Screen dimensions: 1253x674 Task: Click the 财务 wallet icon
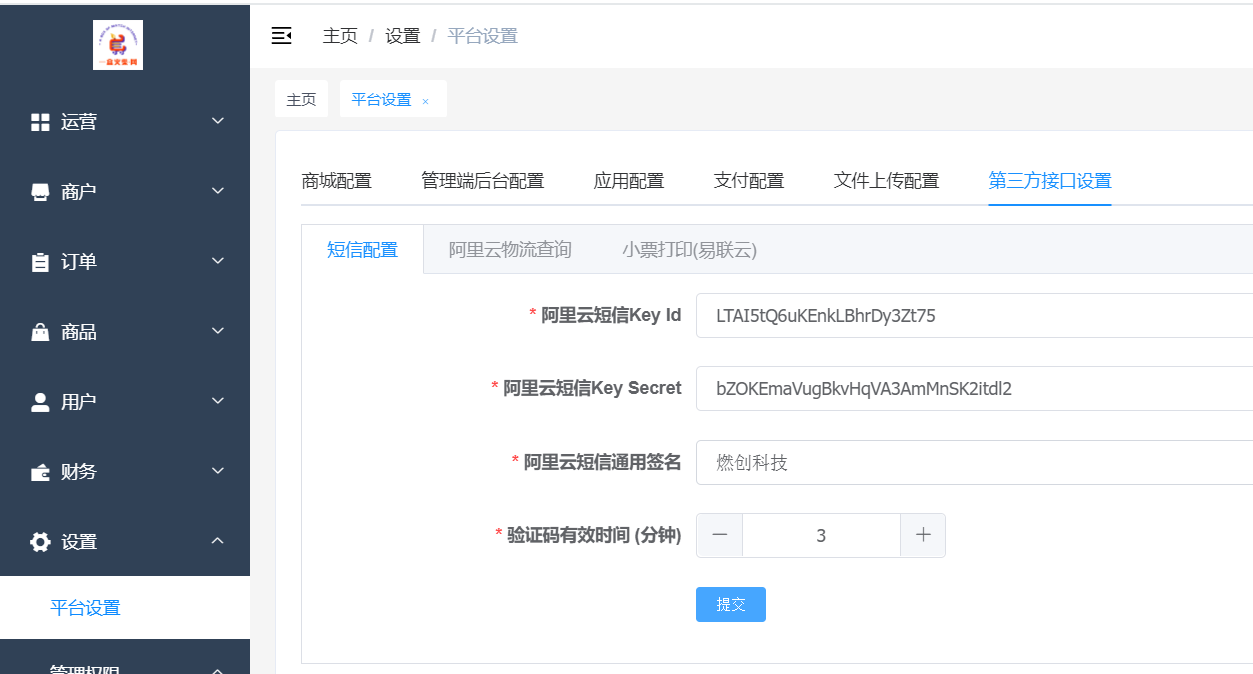pos(40,472)
